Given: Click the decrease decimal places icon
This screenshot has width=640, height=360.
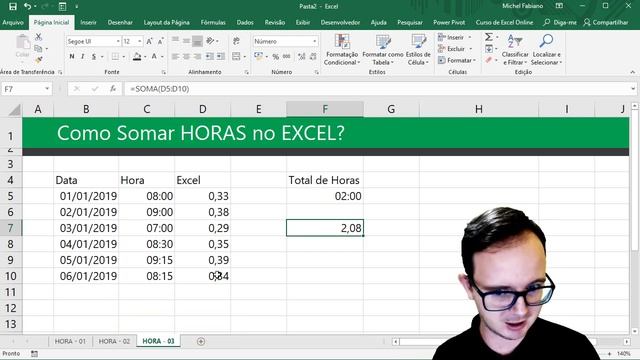Looking at the screenshot, I should (x=313, y=56).
